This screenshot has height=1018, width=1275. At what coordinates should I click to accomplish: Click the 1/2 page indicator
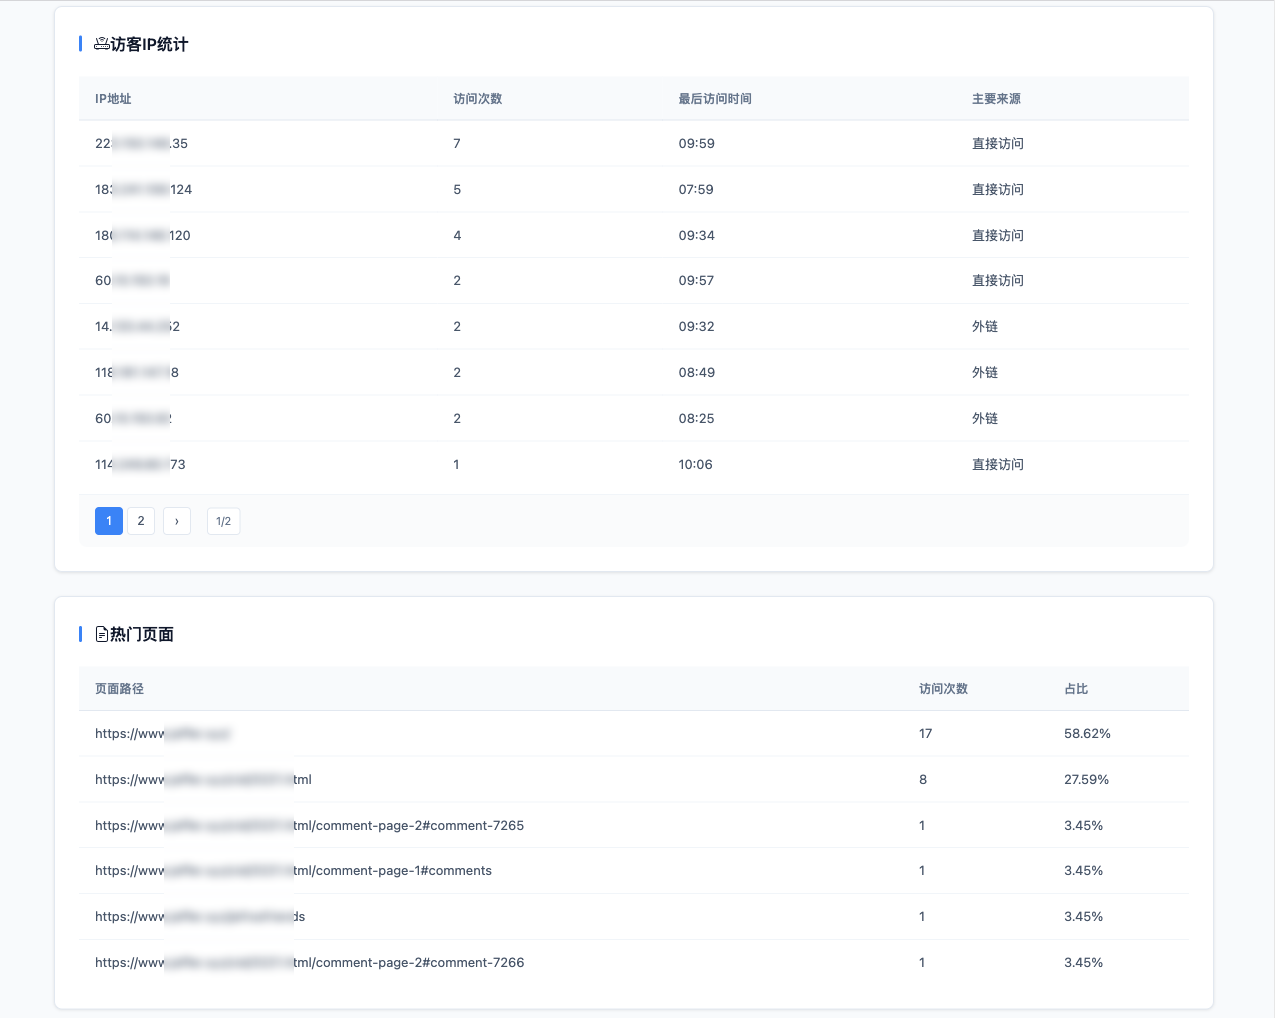click(x=224, y=521)
